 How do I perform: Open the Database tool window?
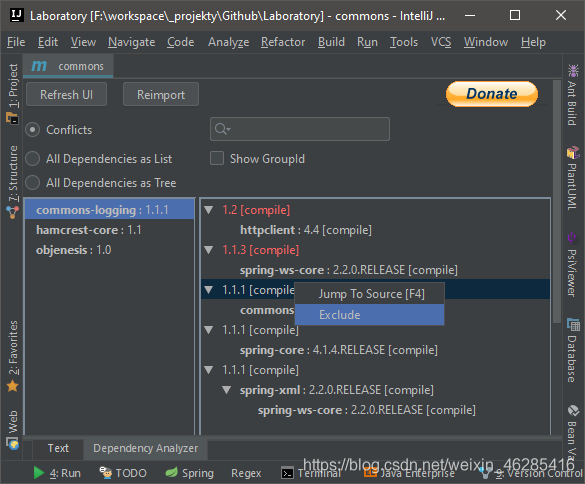click(573, 350)
